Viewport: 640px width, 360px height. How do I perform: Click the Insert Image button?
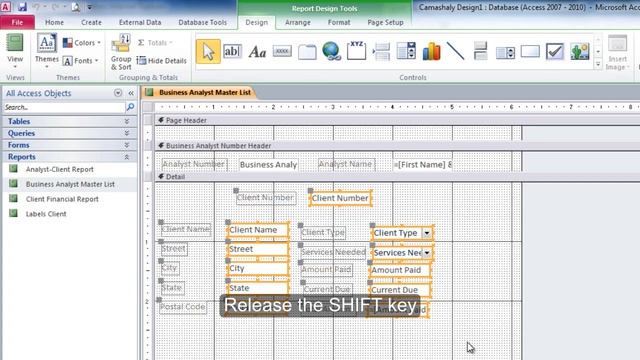coord(618,53)
